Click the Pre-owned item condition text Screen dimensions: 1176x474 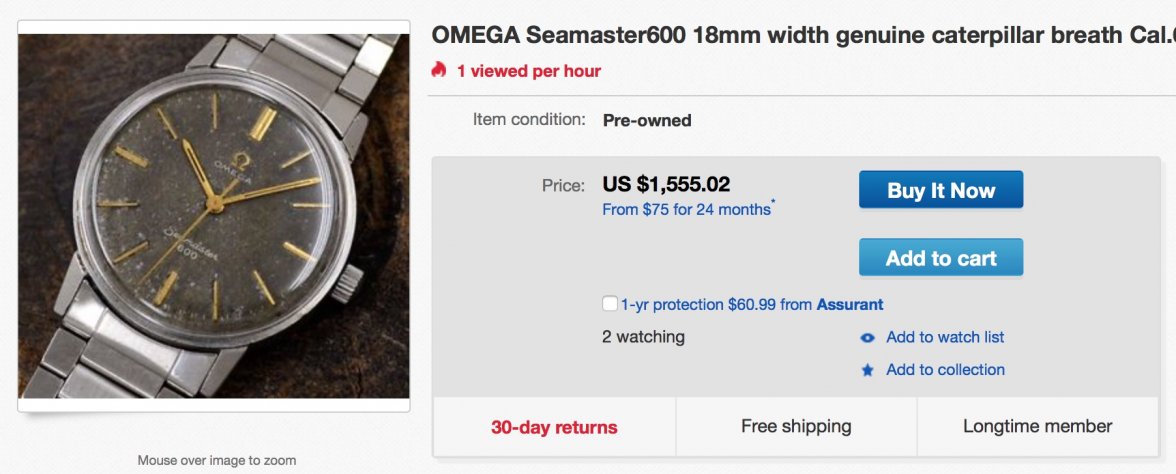[x=647, y=120]
